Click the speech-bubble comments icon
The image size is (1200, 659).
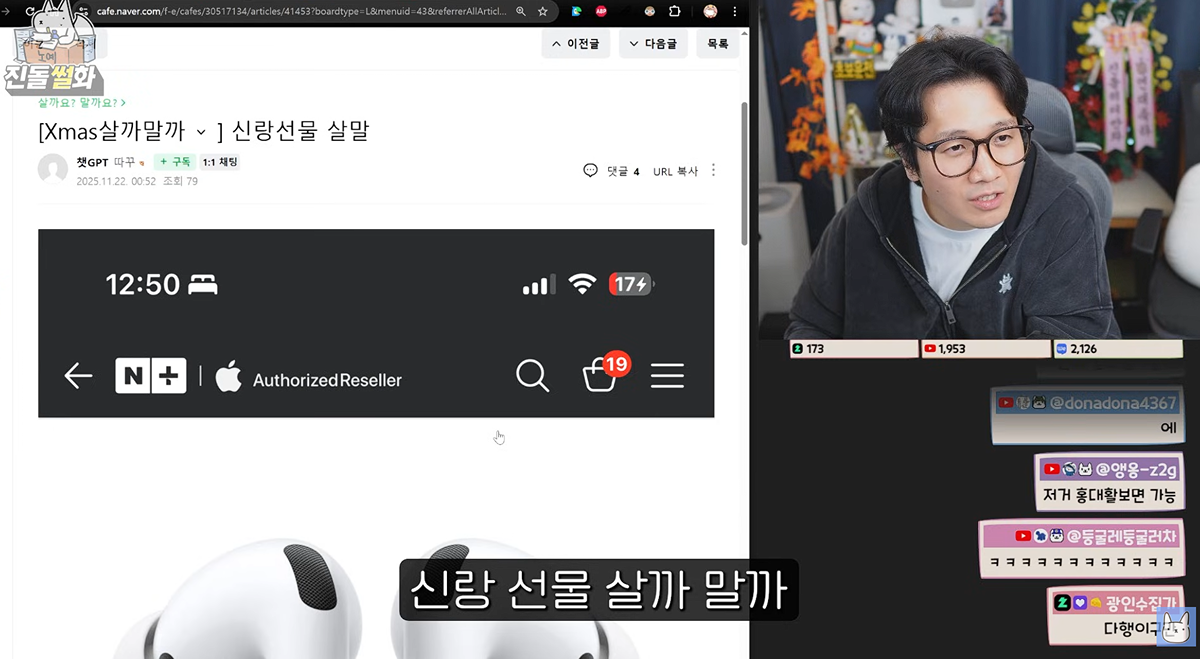590,171
